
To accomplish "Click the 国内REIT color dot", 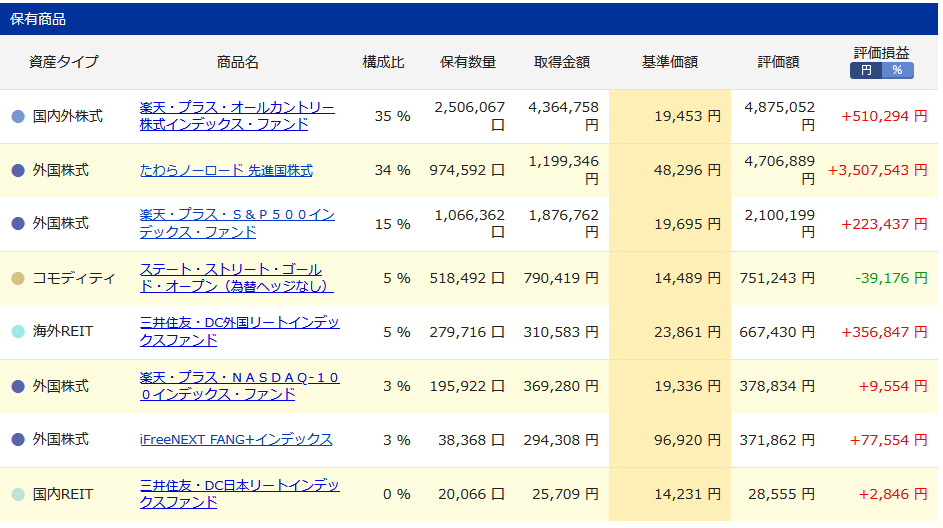I will tap(18, 494).
